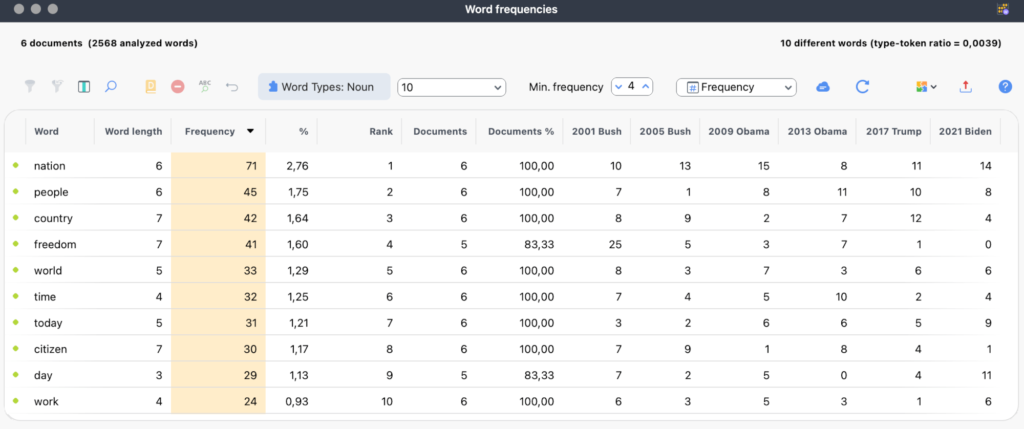Image resolution: width=1024 pixels, height=429 pixels.
Task: Click the 2009 Obama column header
Action: pos(739,131)
